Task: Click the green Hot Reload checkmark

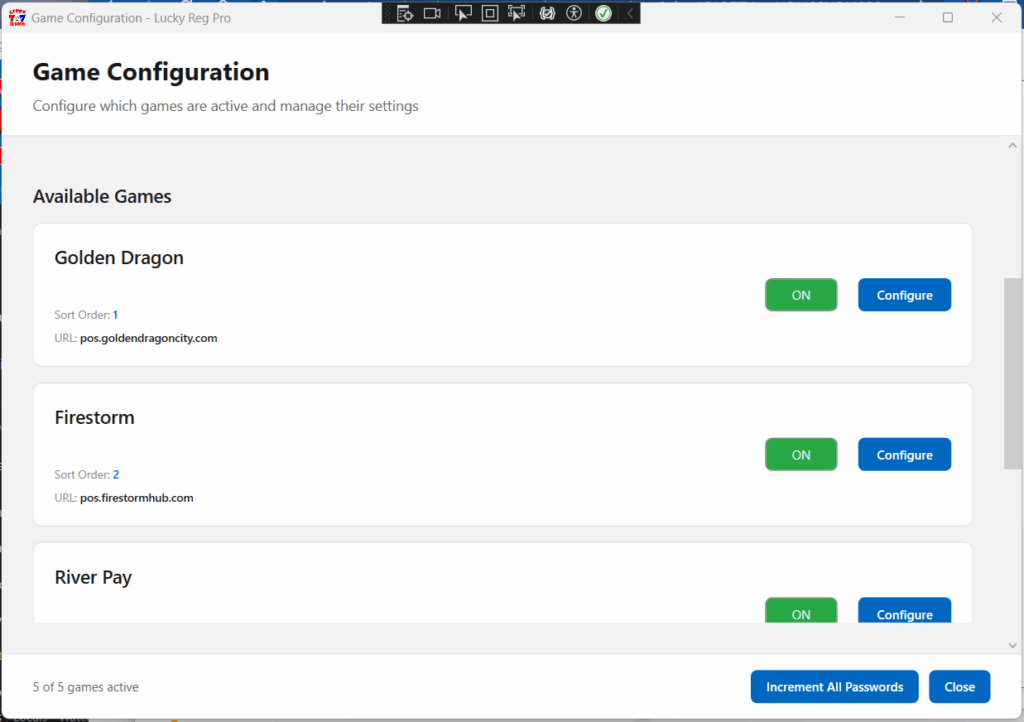Action: (x=603, y=13)
